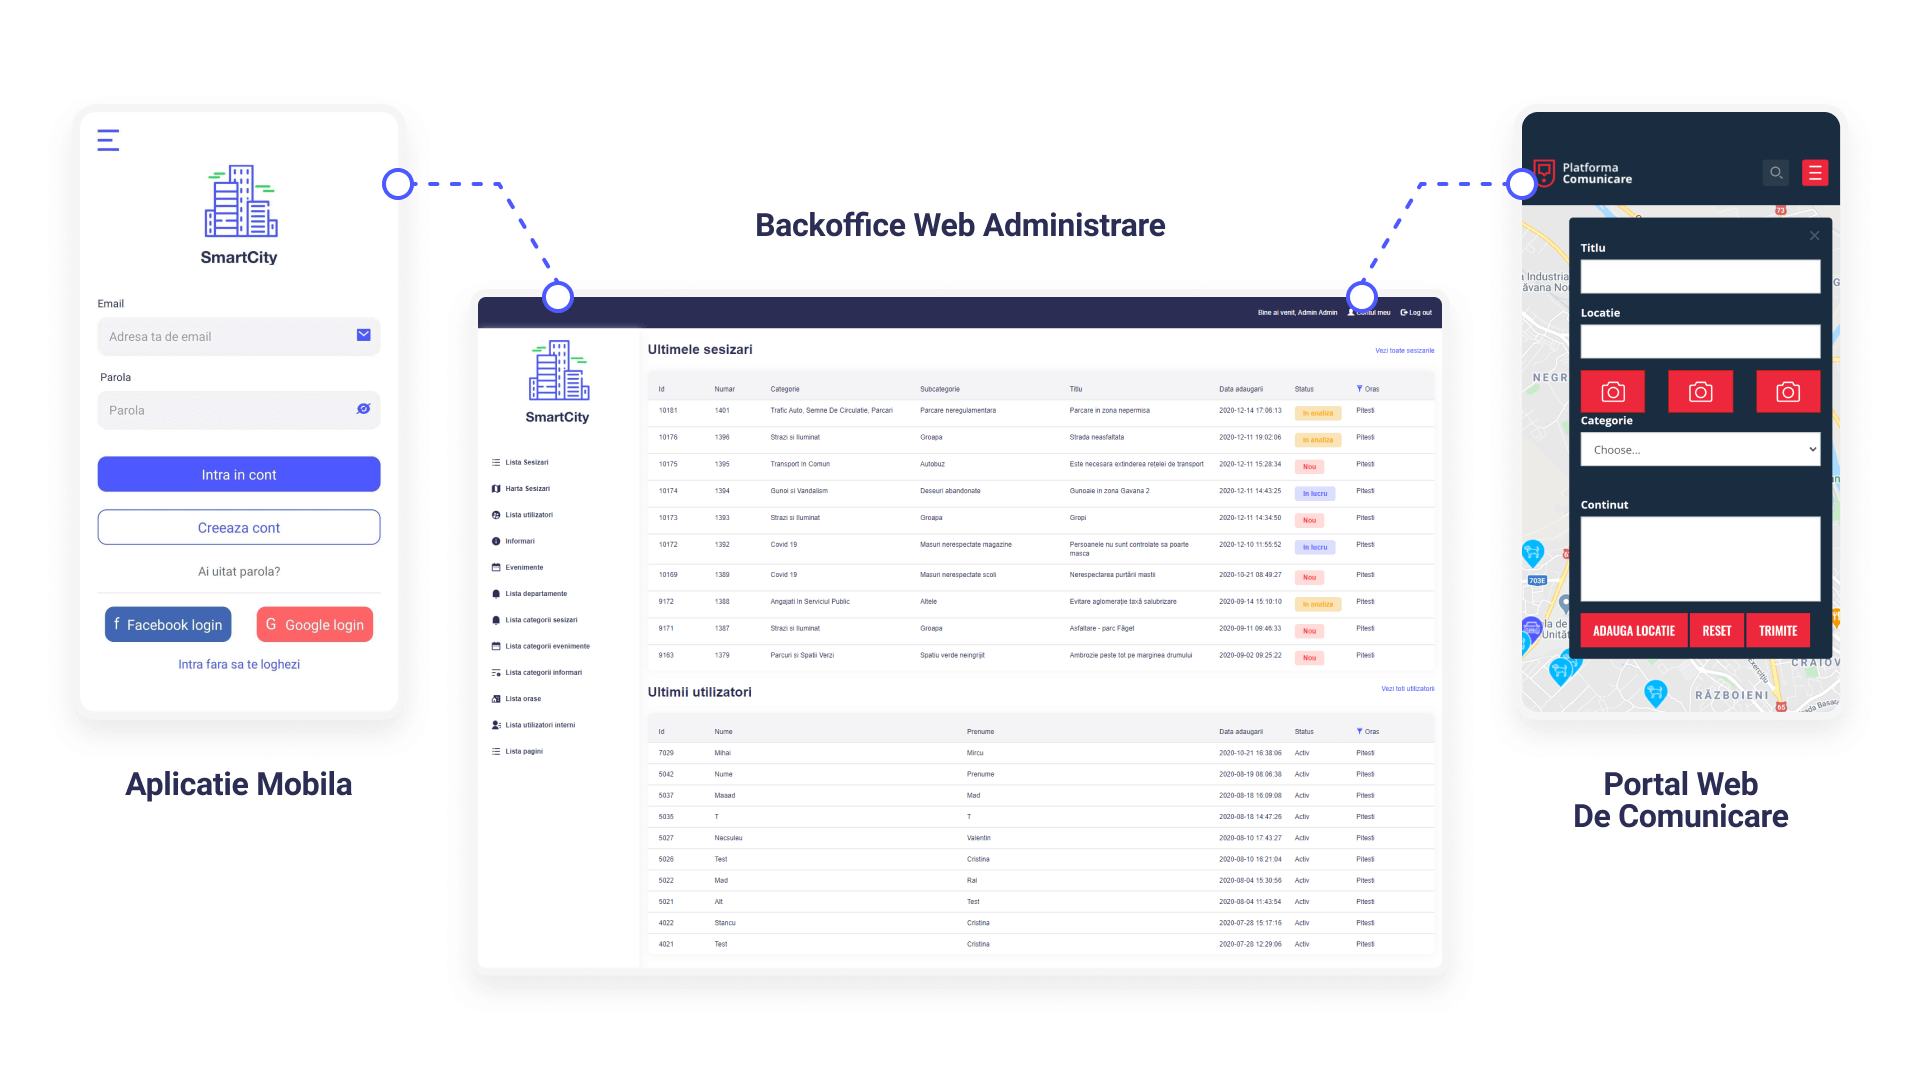This screenshot has width=1920, height=1080.
Task: Click blue map pin near Razboieni label
Action: pyautogui.click(x=1656, y=692)
